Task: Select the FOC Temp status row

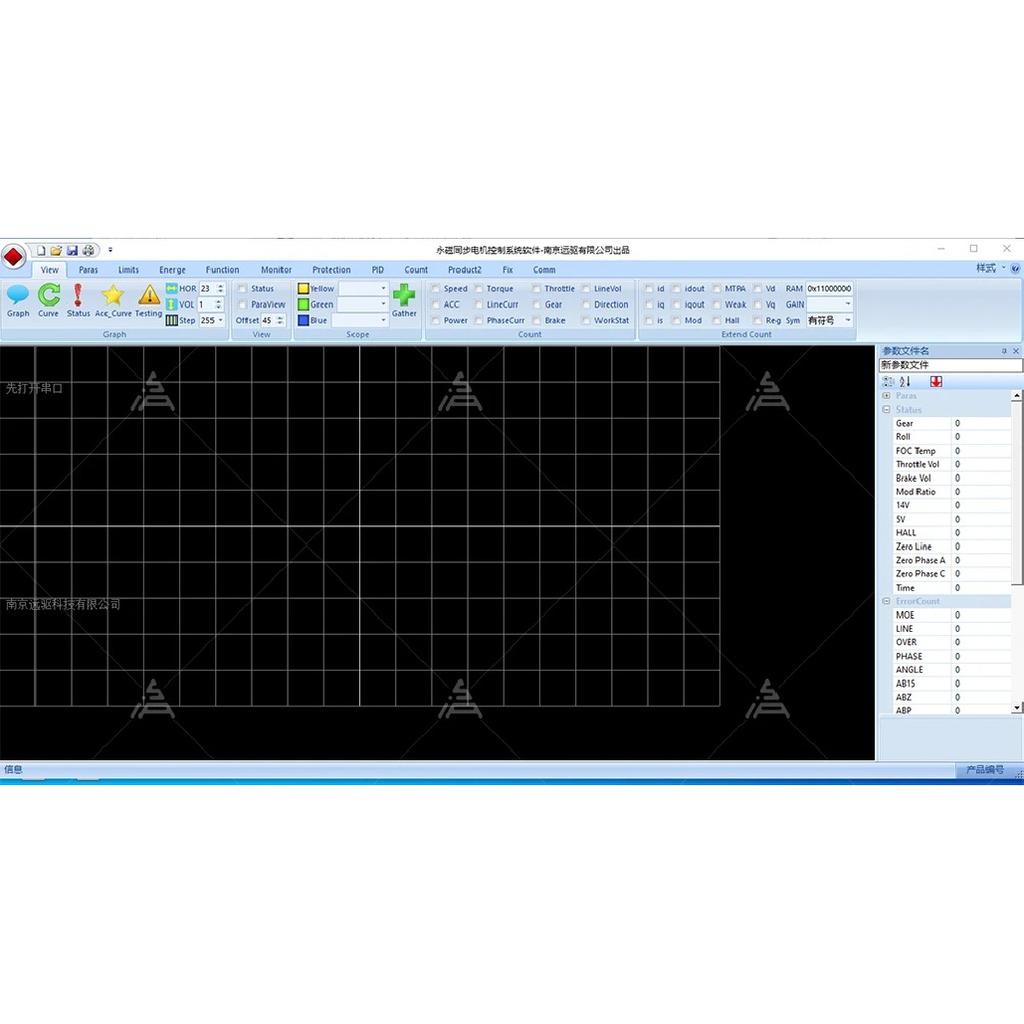Action: (x=952, y=451)
